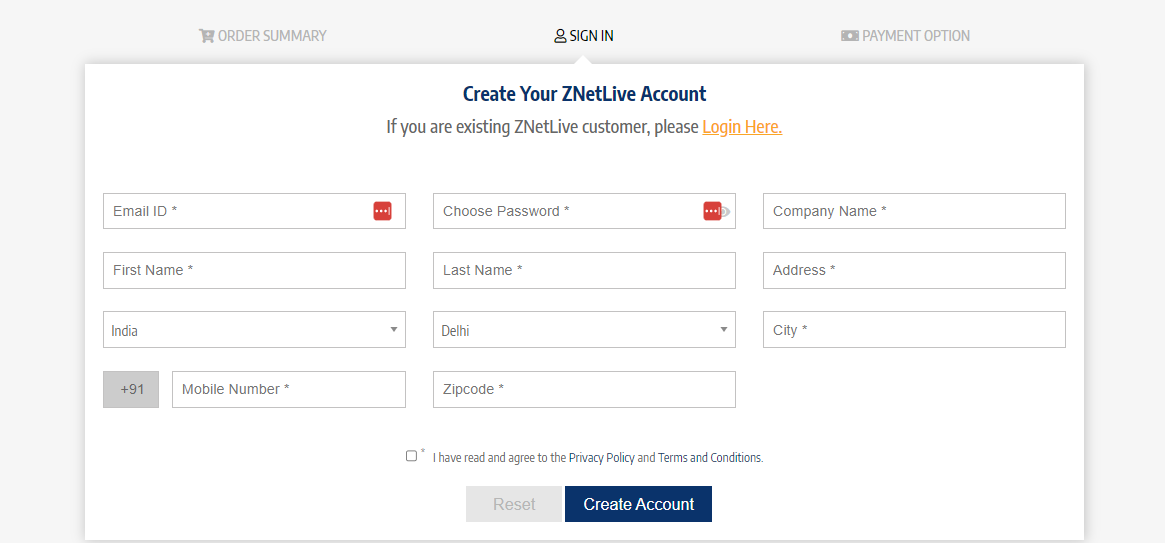The image size is (1165, 543).
Task: Follow the Login Here link
Action: coord(742,127)
